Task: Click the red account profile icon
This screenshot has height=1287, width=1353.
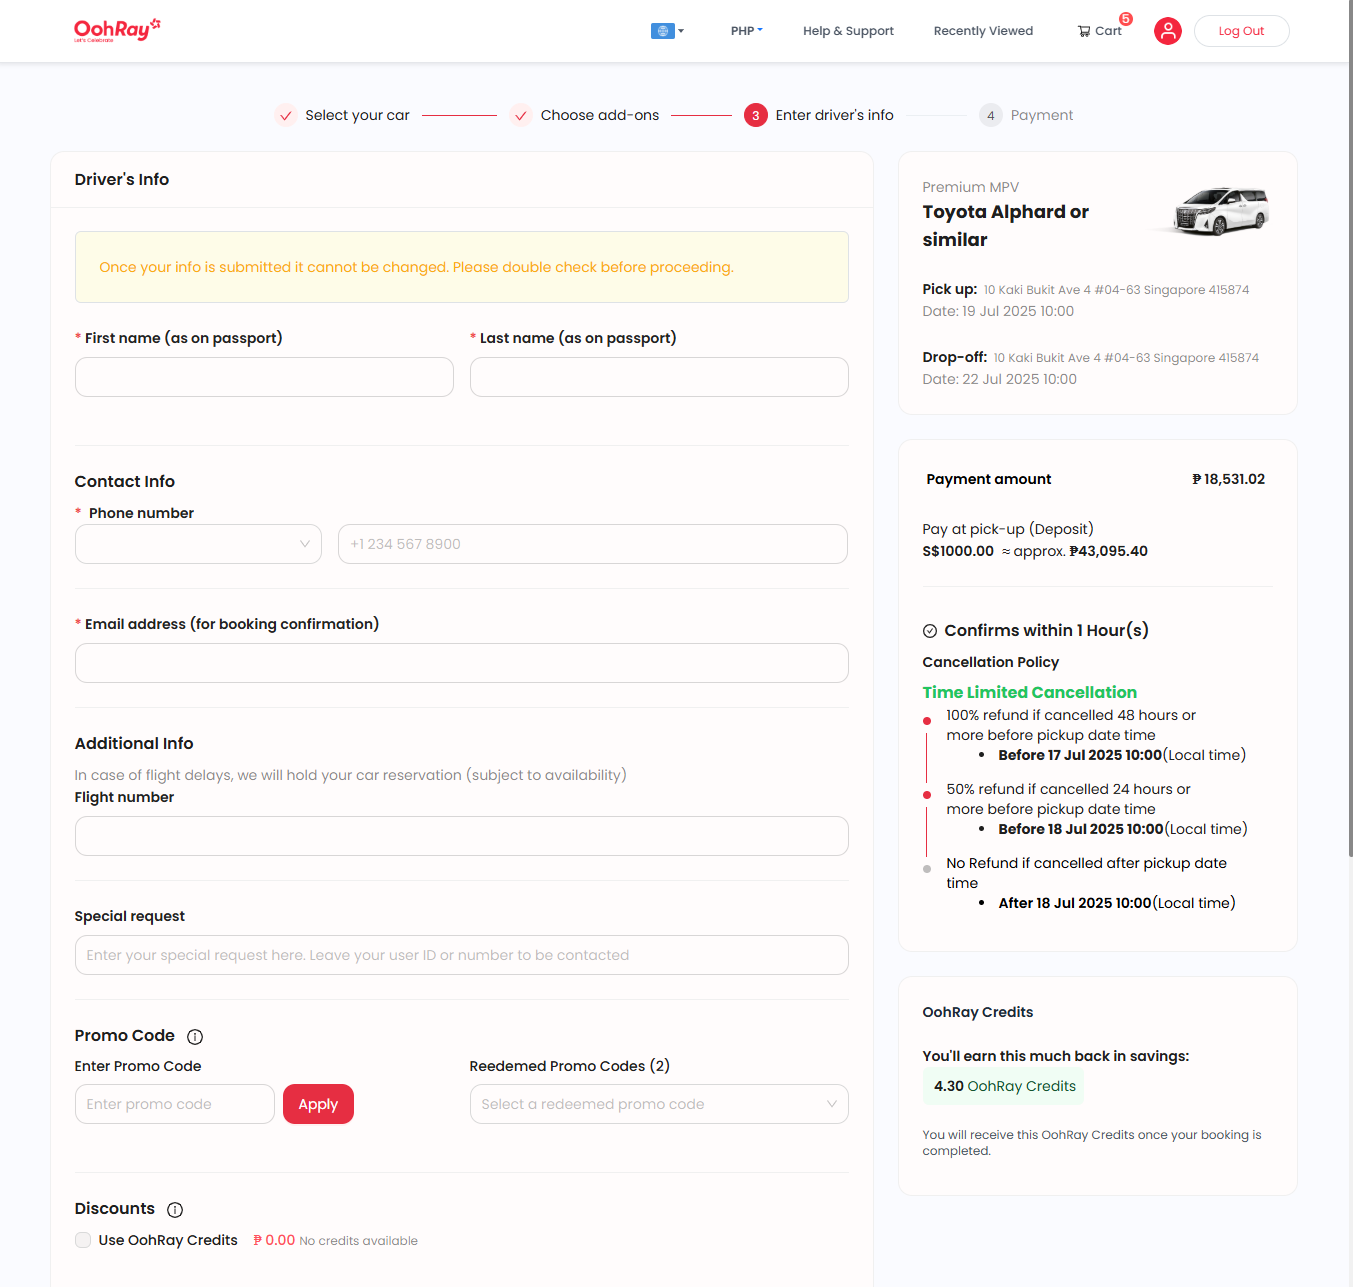Action: click(1167, 31)
